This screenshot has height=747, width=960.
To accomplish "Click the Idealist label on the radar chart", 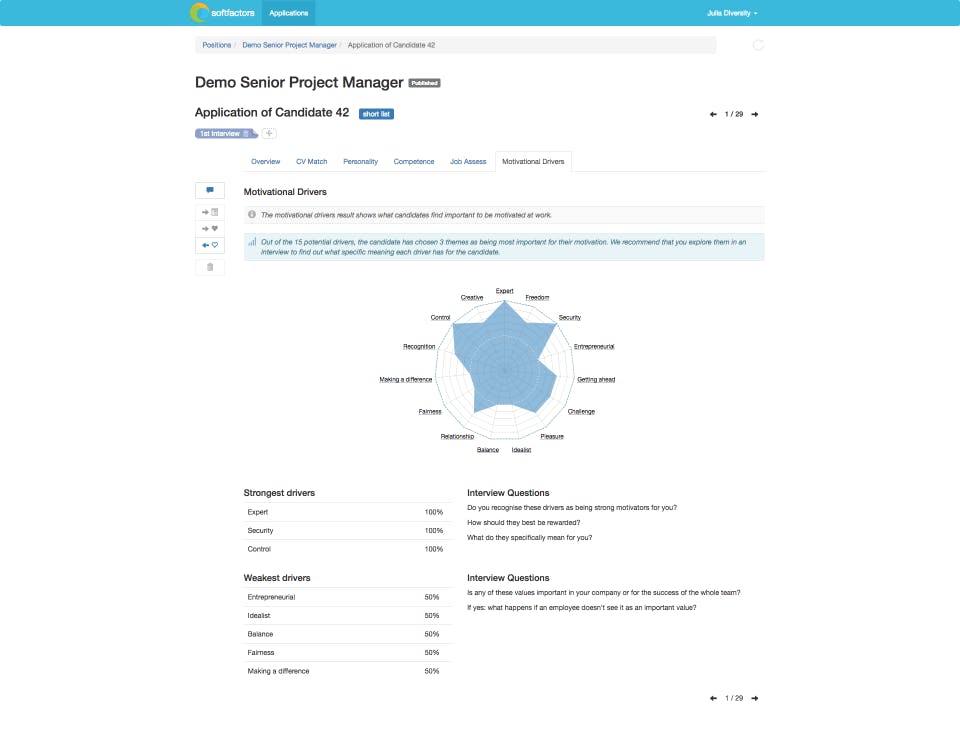I will (x=521, y=450).
